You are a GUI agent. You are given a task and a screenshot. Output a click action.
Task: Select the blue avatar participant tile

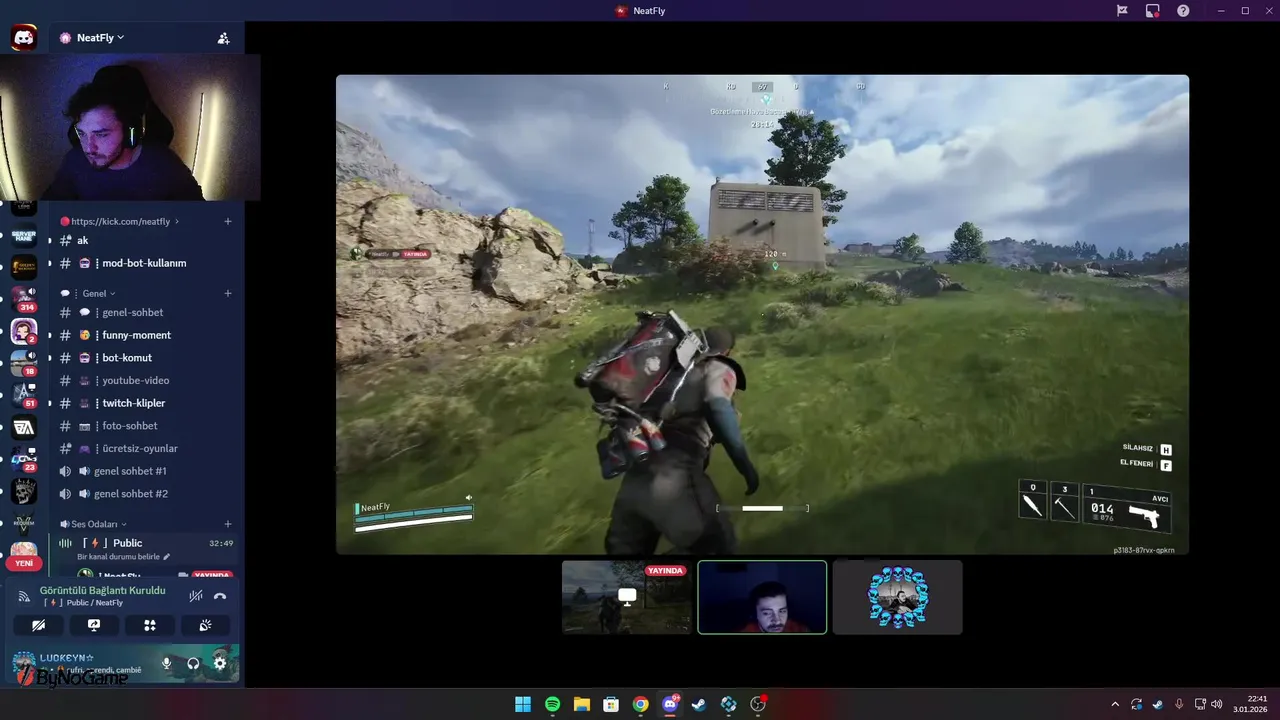coord(897,597)
